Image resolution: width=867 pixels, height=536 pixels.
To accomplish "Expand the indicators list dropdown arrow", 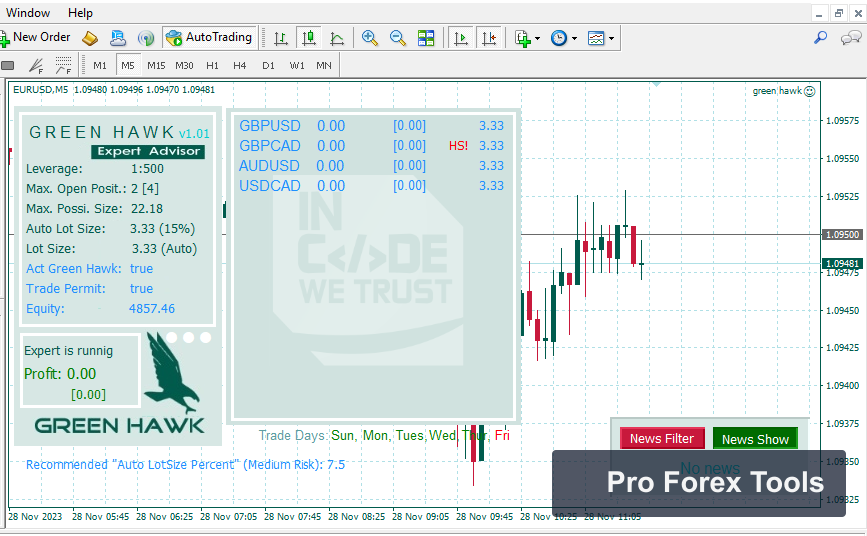I will pyautogui.click(x=537, y=39).
